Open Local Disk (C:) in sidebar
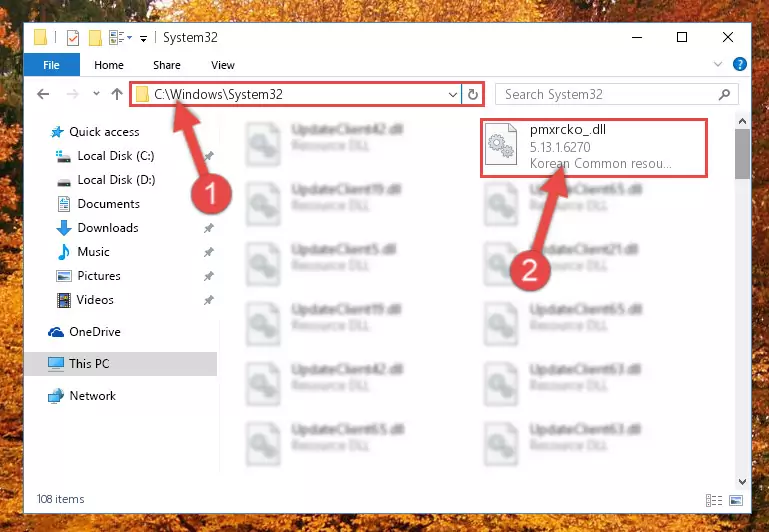The width and height of the screenshot is (769, 532). (x=116, y=156)
